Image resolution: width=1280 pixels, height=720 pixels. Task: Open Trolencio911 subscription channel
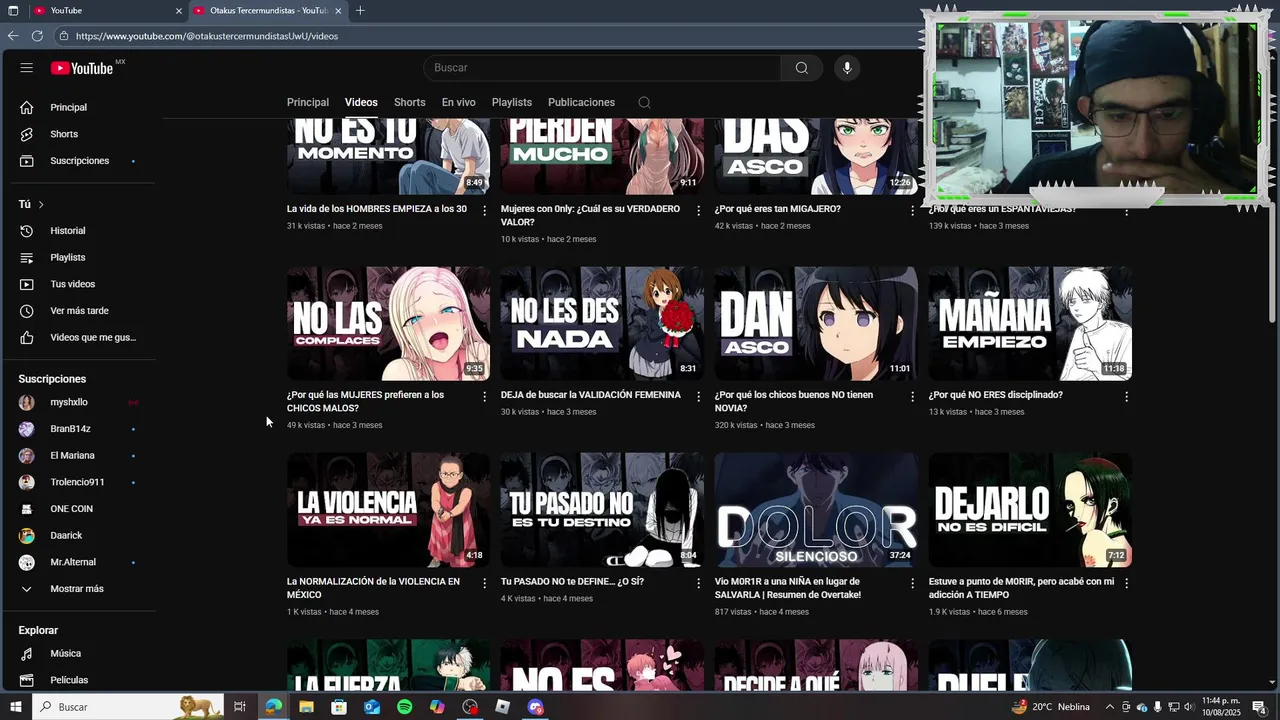click(78, 482)
